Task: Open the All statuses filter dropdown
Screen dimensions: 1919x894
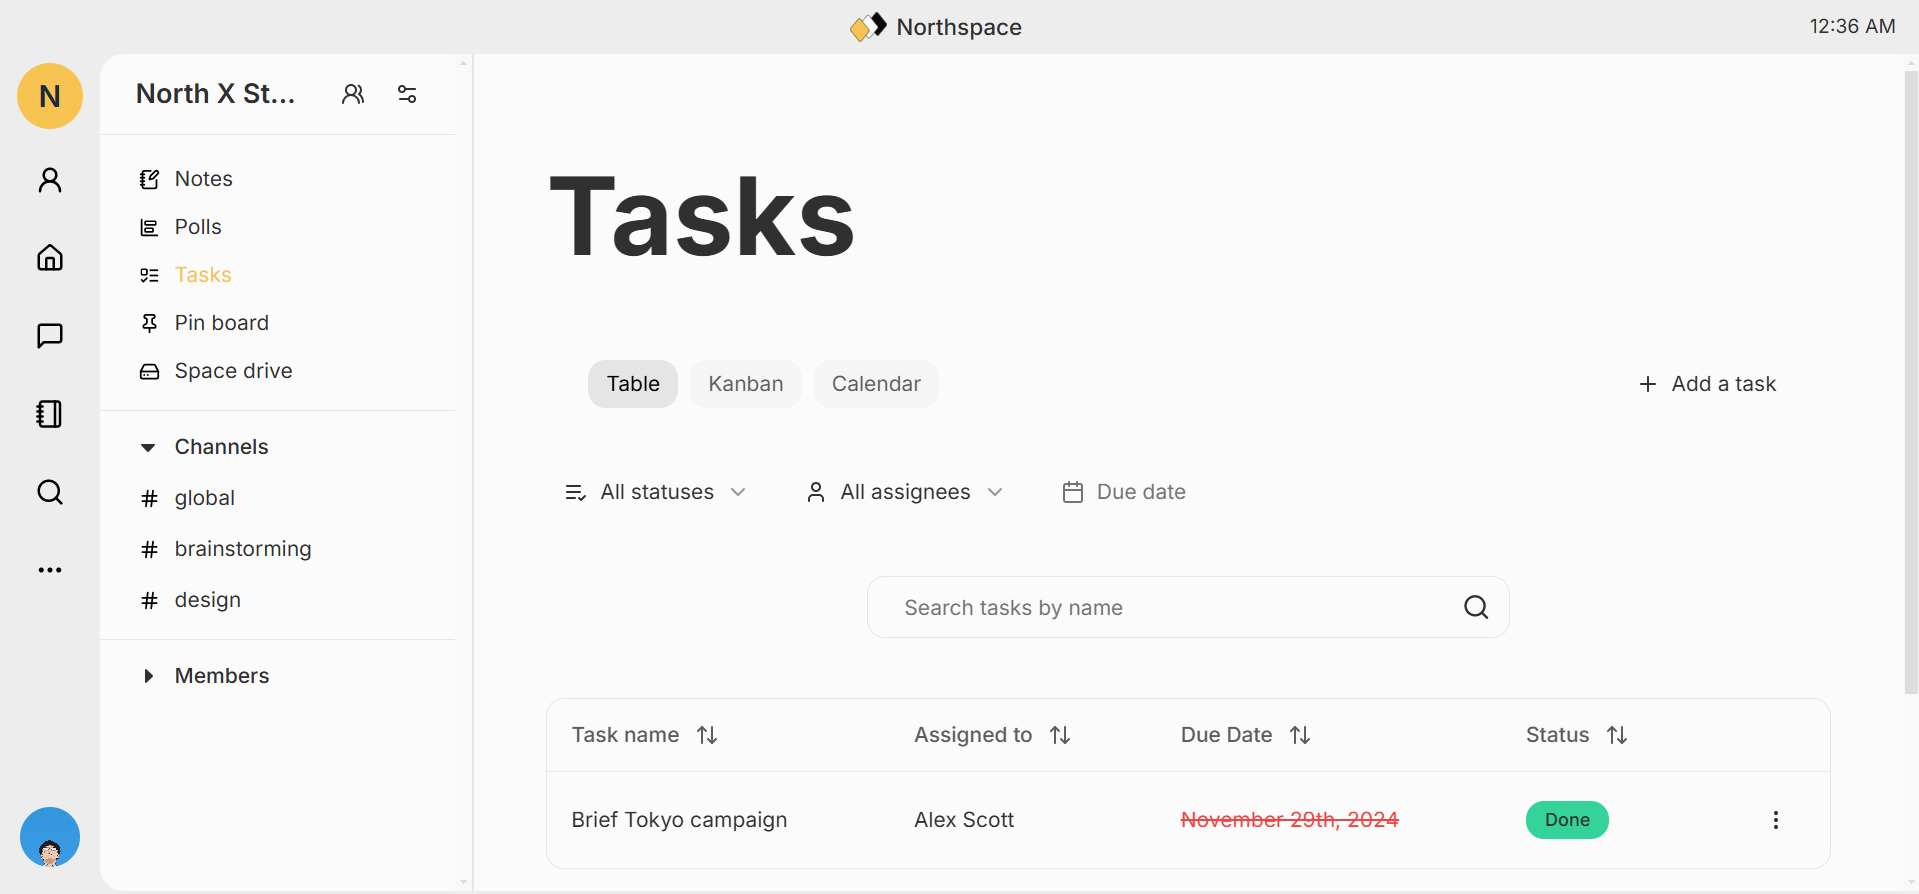Action: [656, 492]
